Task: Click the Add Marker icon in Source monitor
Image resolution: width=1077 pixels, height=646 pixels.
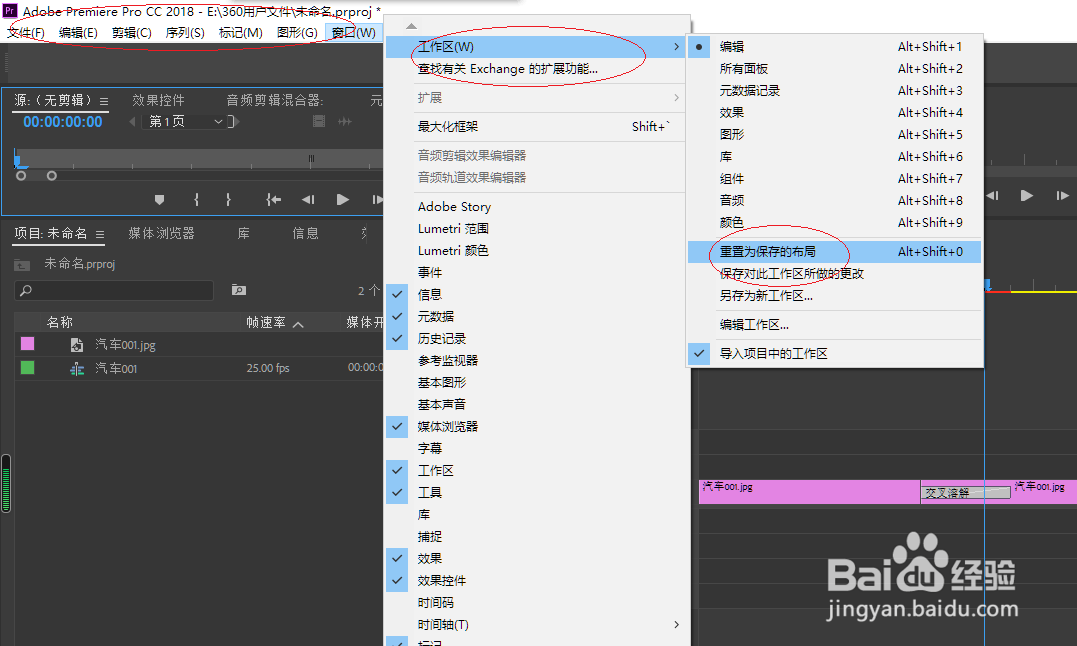Action: click(x=159, y=200)
